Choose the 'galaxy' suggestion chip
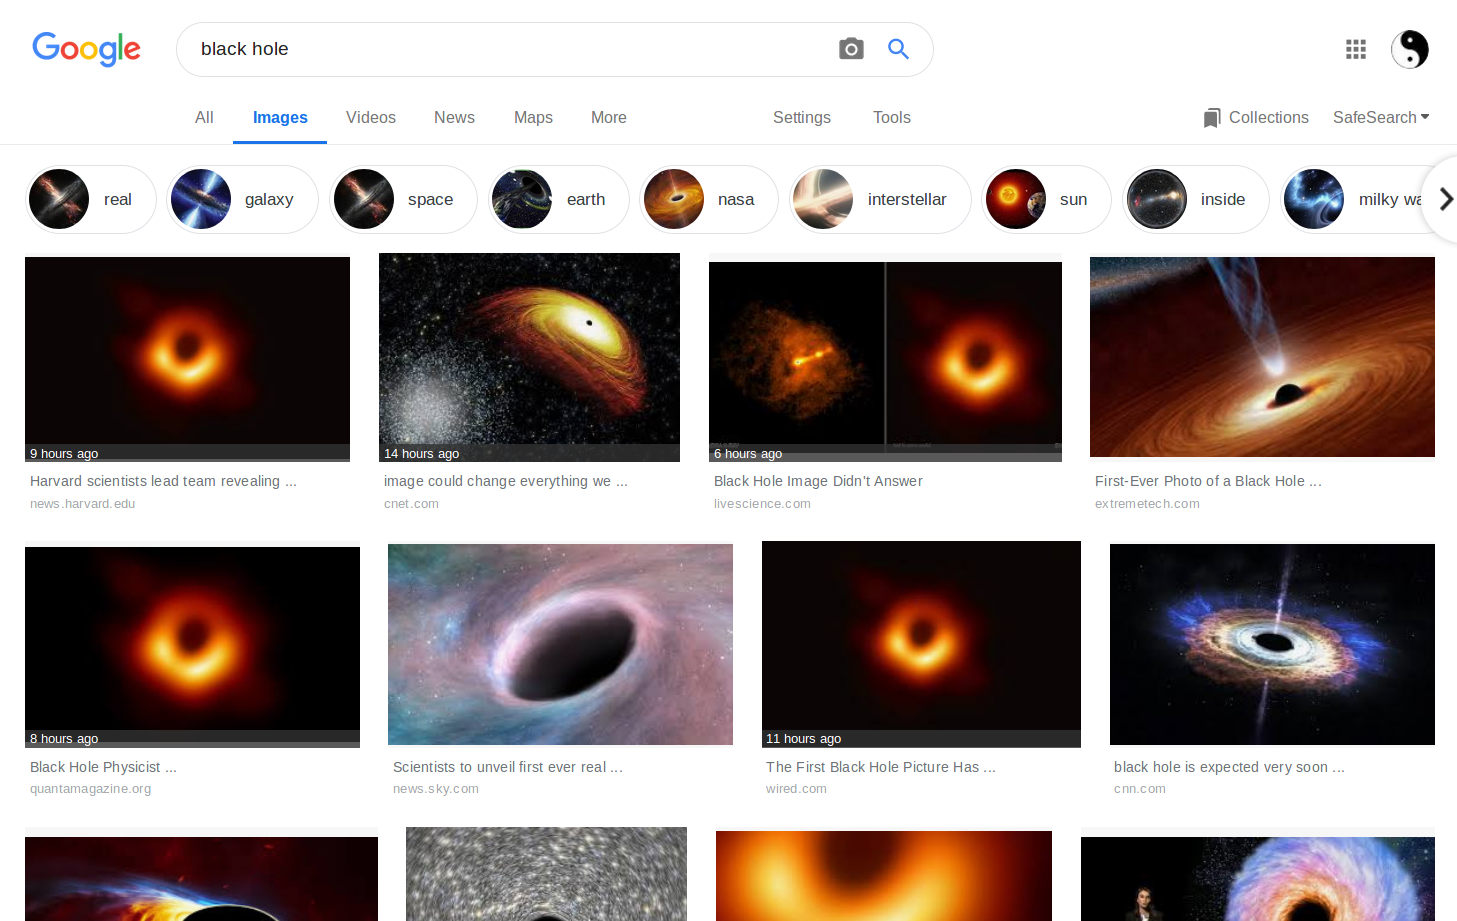The image size is (1457, 921). point(242,200)
